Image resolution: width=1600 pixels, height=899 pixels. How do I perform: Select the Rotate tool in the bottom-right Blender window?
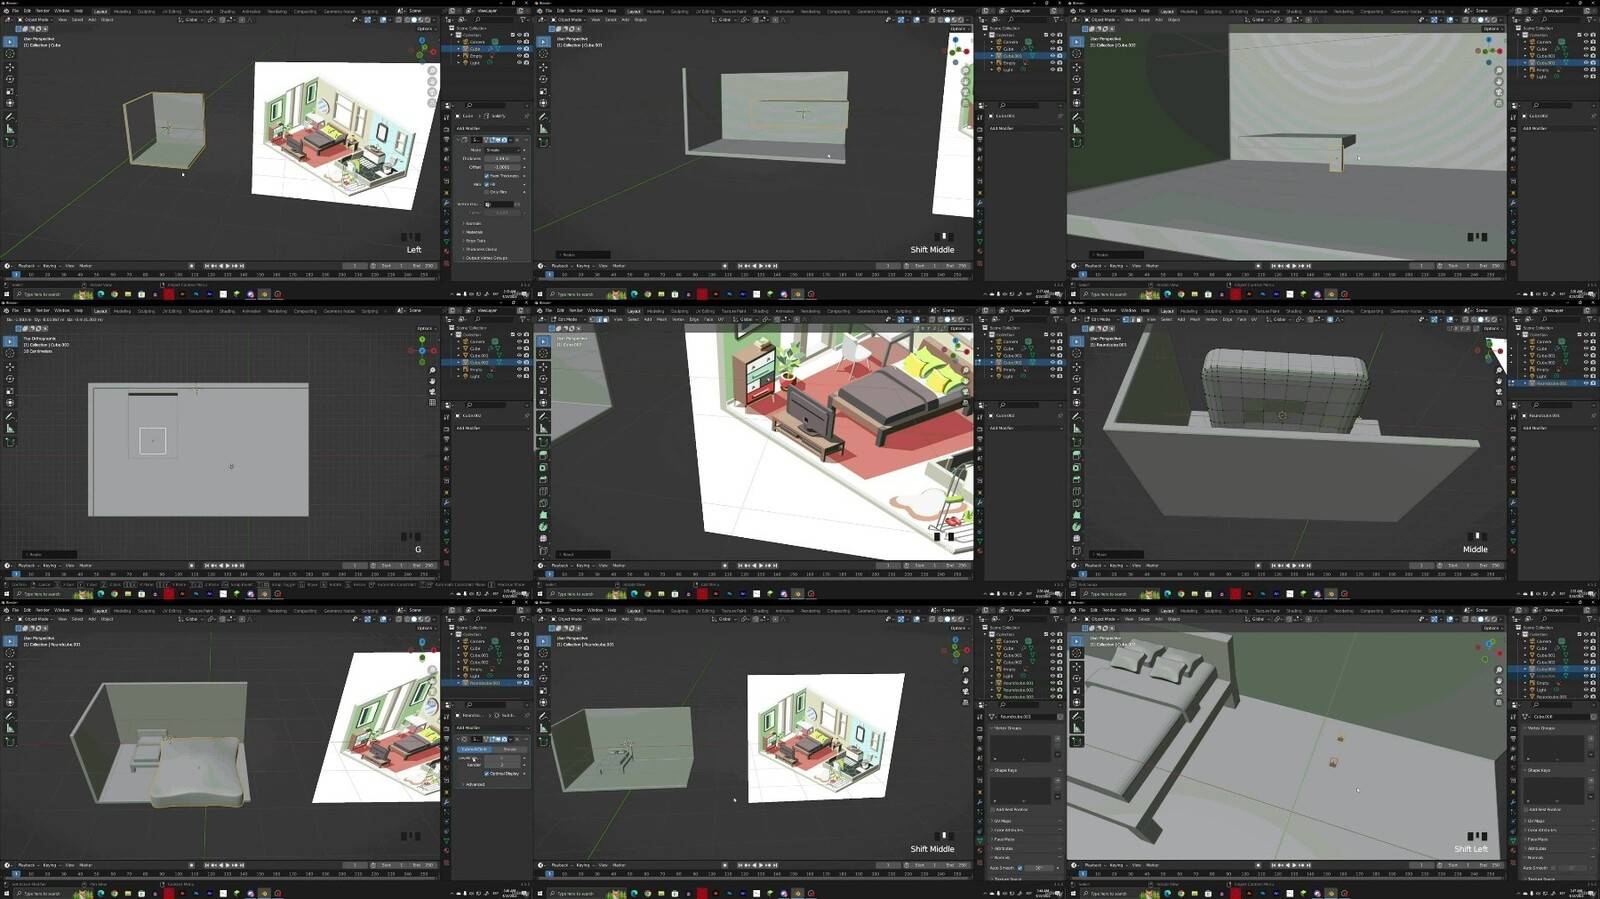coord(1077,678)
